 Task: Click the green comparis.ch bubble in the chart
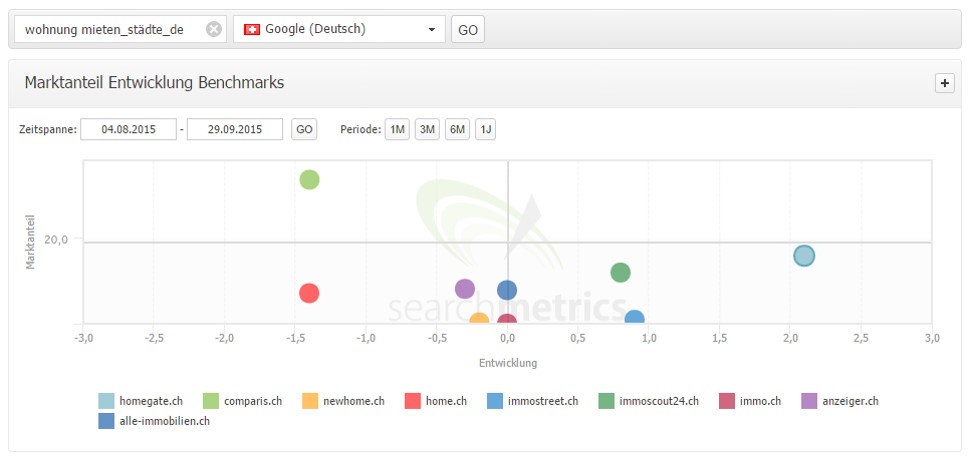click(309, 180)
